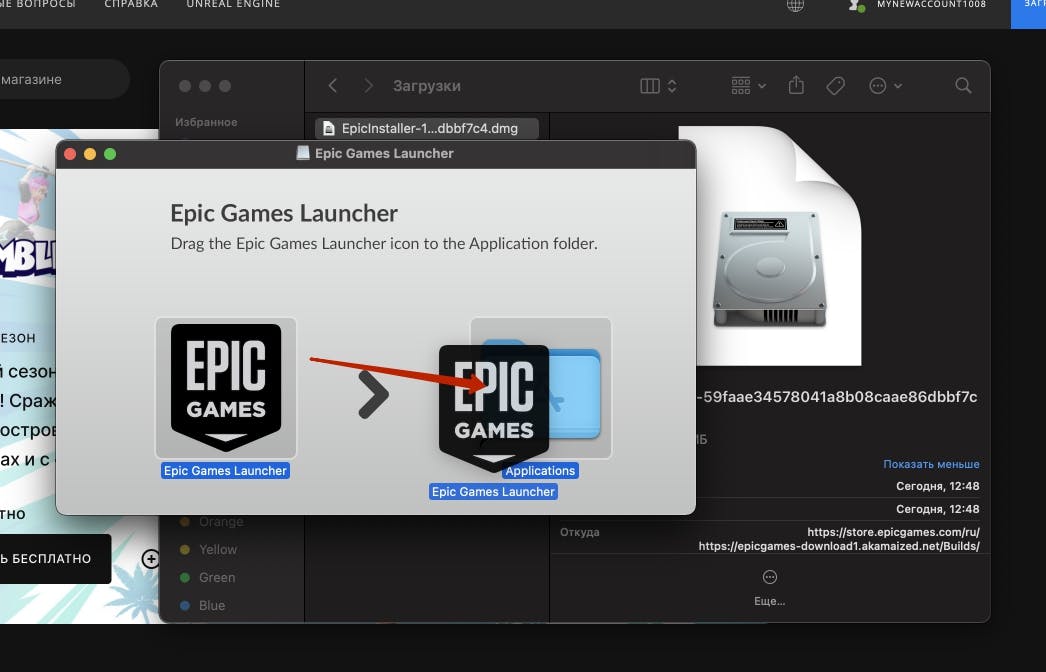Select the Blue tag in Finder sidebar
This screenshot has height=672, width=1046.
point(203,605)
